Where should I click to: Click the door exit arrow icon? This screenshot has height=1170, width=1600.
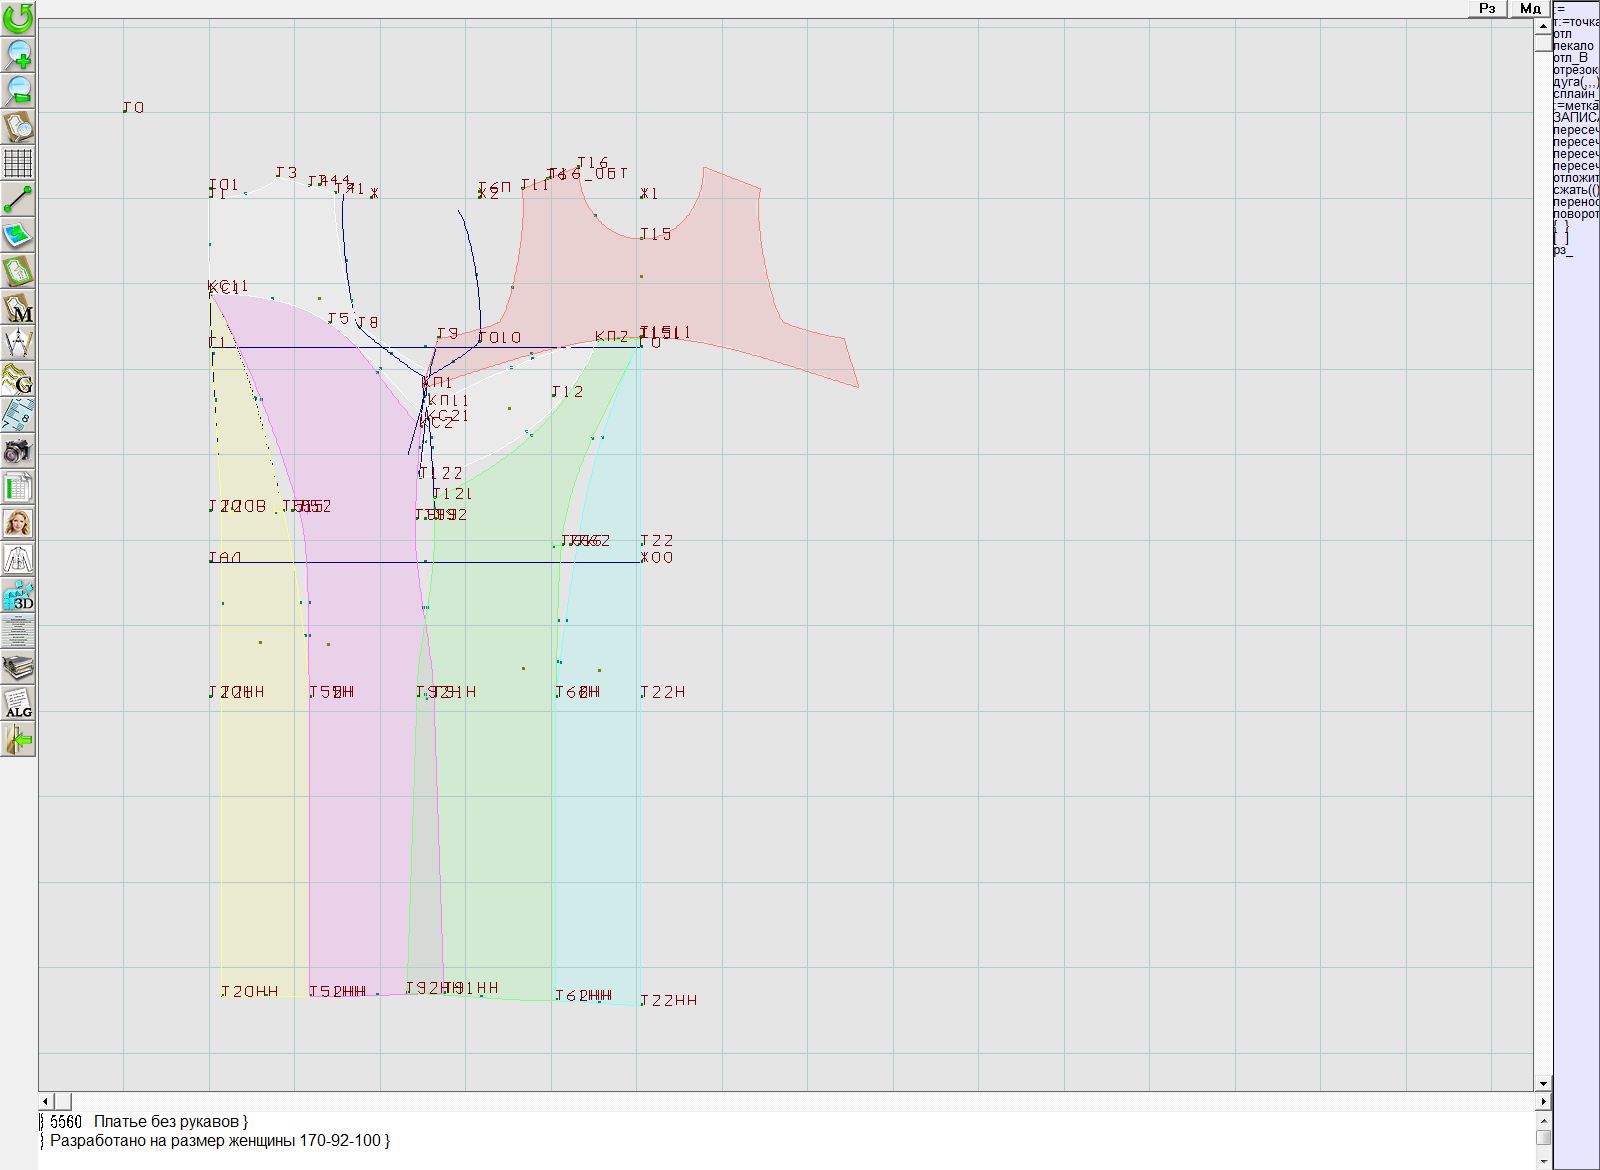[x=18, y=740]
